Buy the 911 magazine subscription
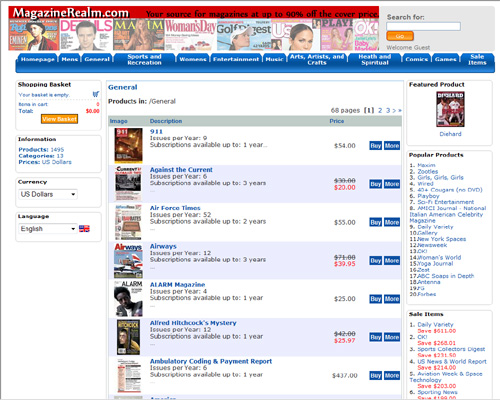The height and width of the screenshot is (400, 500). point(375,146)
